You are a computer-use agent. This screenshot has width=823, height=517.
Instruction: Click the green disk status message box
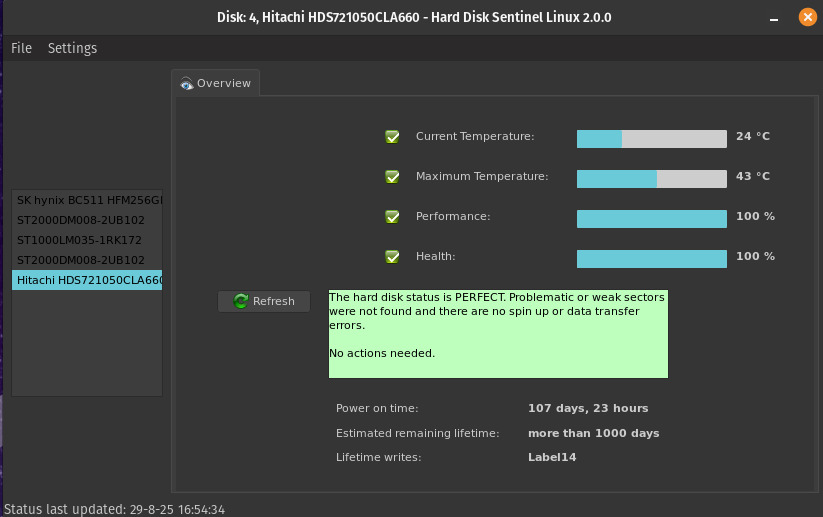click(498, 334)
